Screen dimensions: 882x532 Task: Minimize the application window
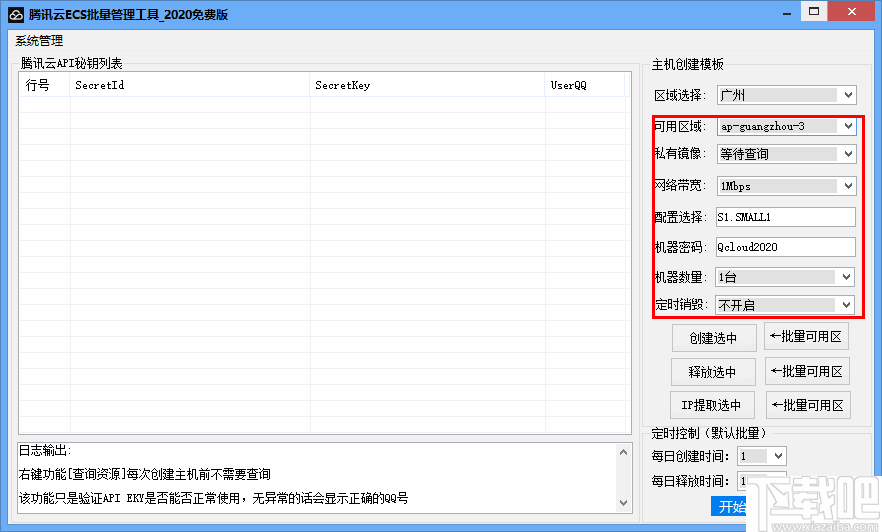coord(786,12)
